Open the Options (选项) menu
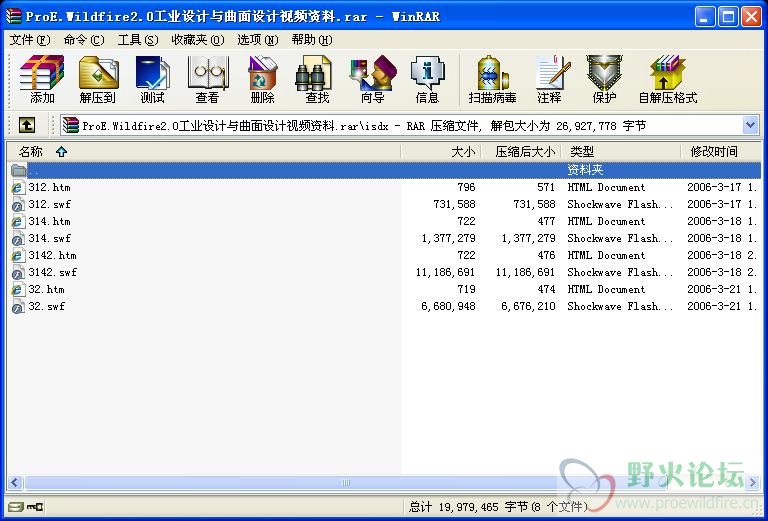Image resolution: width=768 pixels, height=521 pixels. point(258,40)
